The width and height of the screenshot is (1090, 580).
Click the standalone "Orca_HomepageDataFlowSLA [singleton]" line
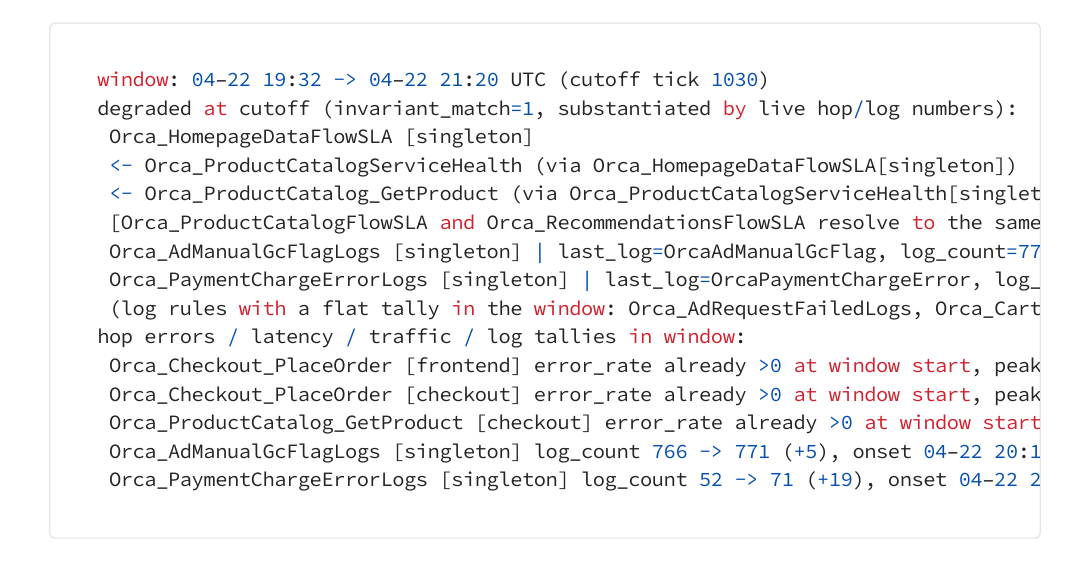tap(321, 137)
